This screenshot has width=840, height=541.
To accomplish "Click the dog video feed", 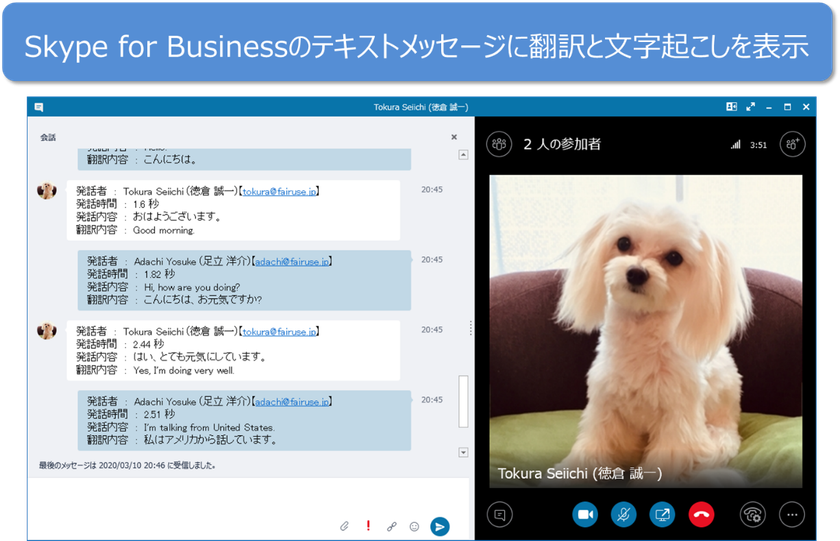I will [646, 331].
